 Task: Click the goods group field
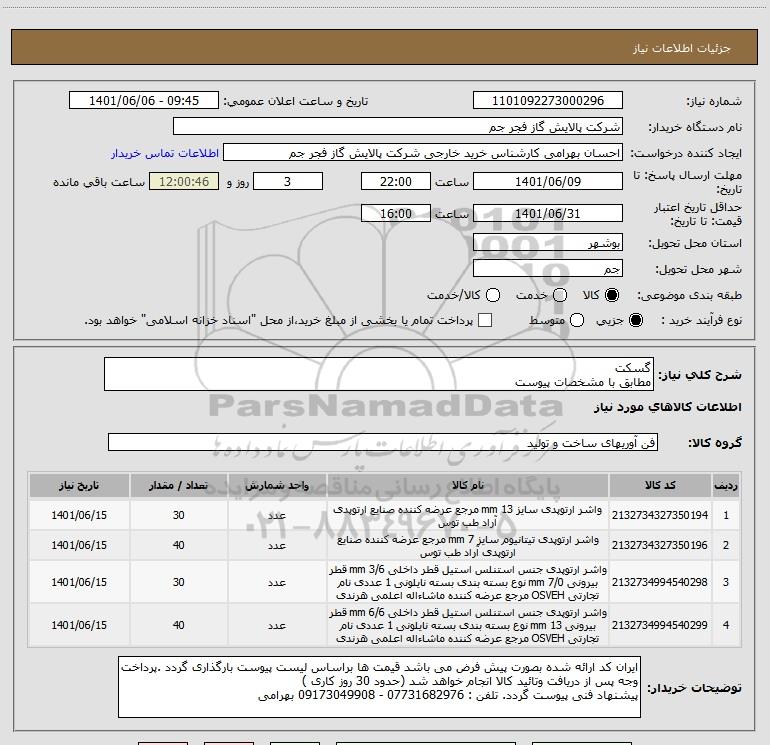tap(383, 442)
